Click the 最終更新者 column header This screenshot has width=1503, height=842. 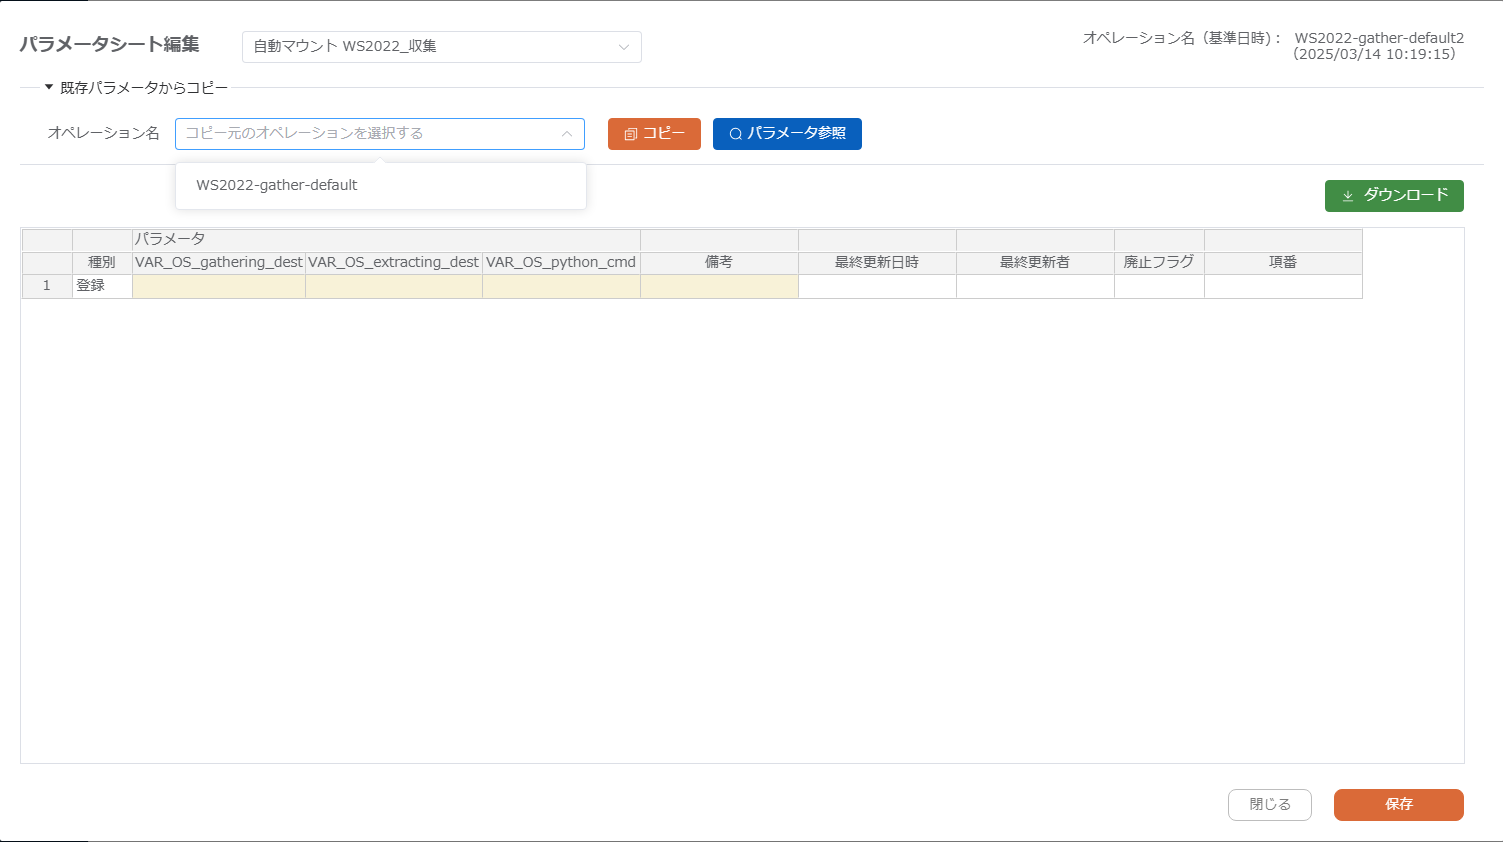coord(1035,262)
